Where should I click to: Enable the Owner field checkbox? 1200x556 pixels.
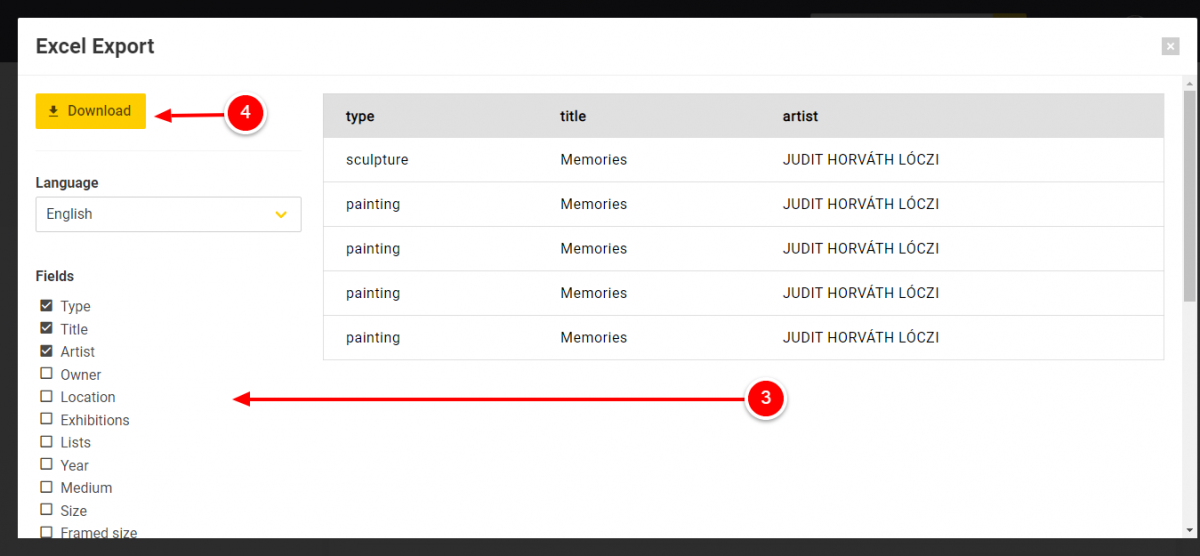coord(46,374)
